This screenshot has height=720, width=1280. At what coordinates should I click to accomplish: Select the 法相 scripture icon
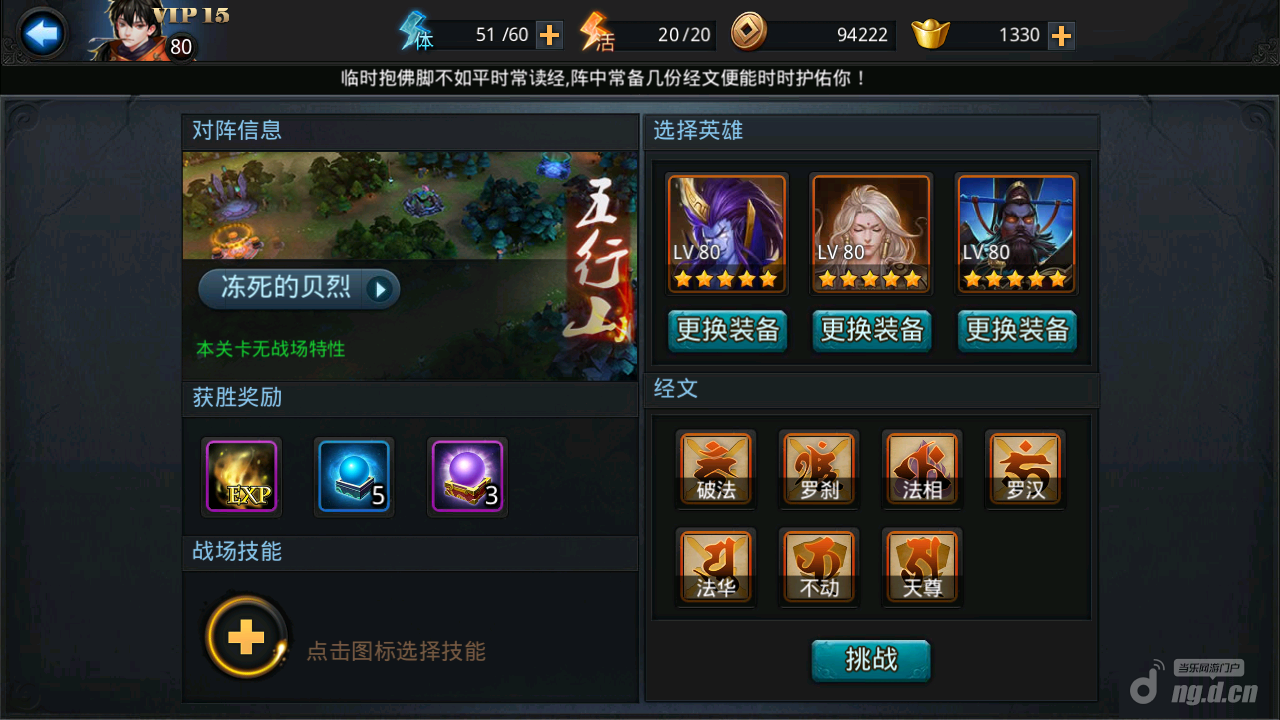click(922, 468)
